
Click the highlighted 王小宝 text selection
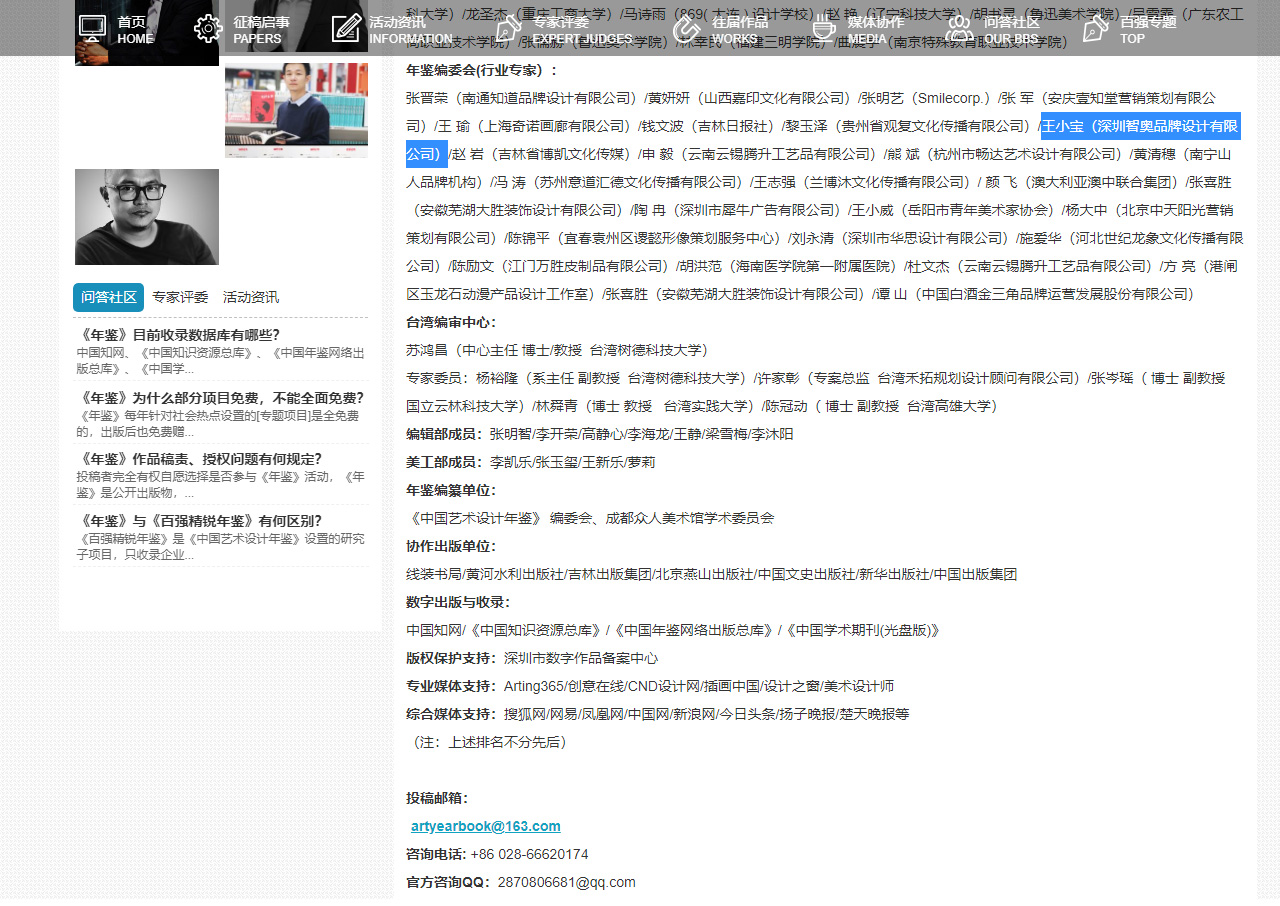(1140, 126)
